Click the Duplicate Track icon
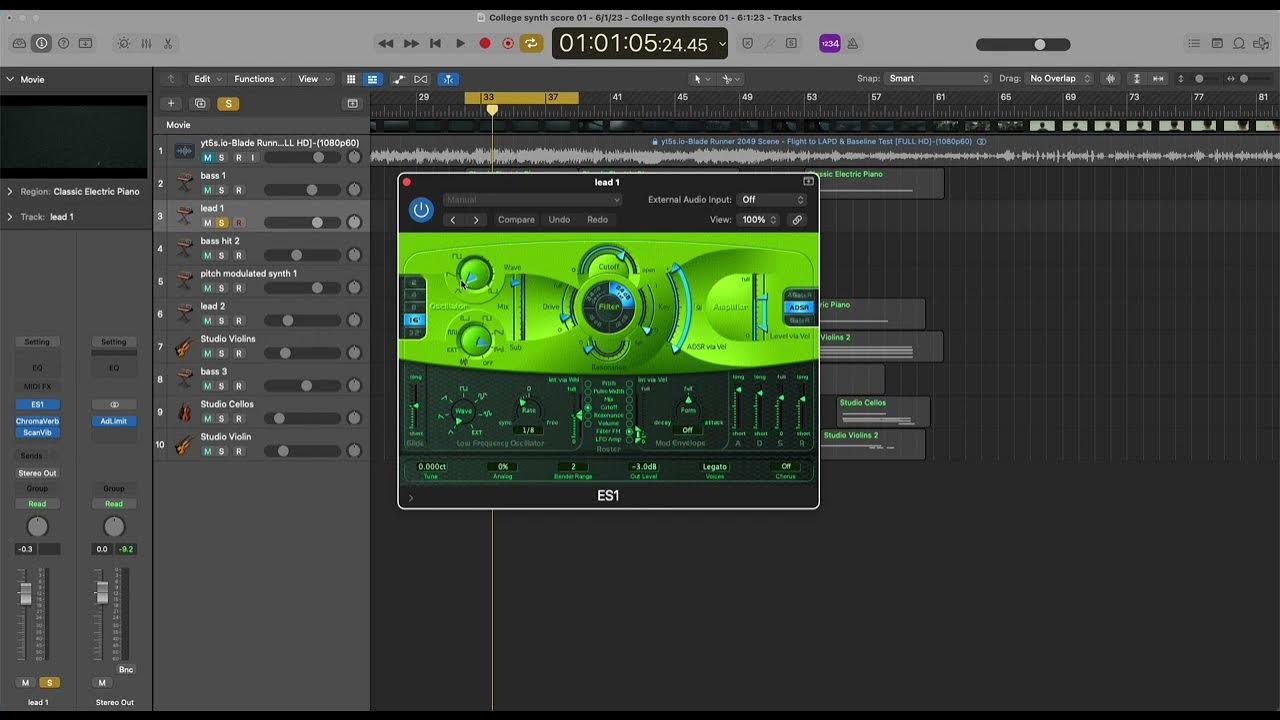 [200, 103]
